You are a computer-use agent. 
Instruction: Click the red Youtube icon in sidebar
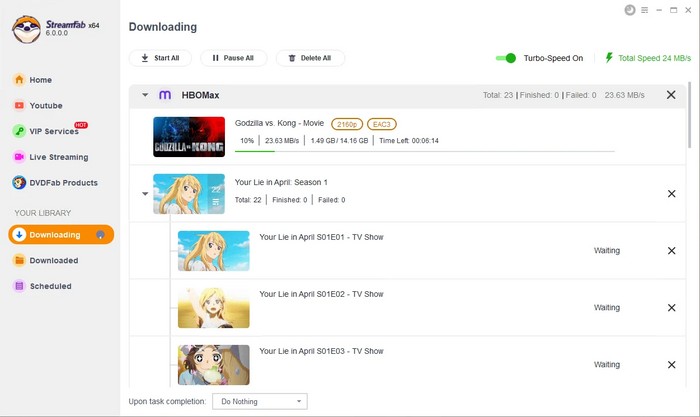(19, 106)
